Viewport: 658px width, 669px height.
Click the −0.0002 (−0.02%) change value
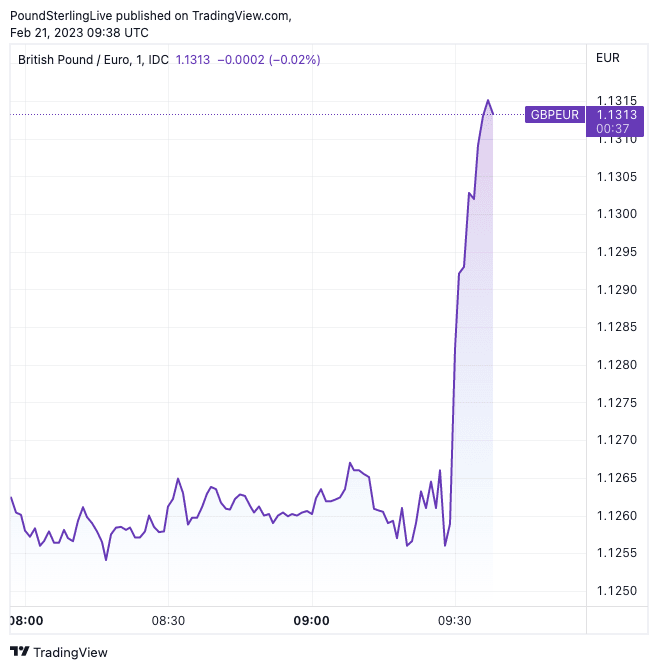268,60
